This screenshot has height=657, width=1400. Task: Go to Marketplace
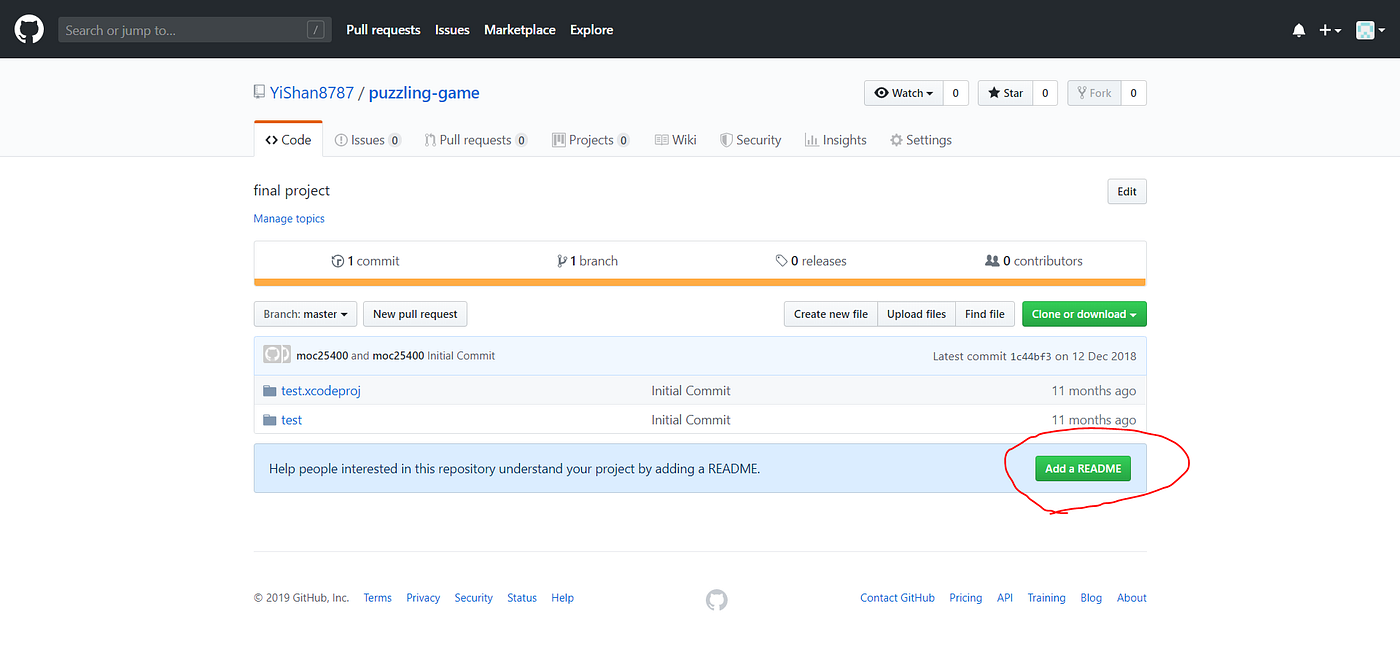tap(520, 30)
